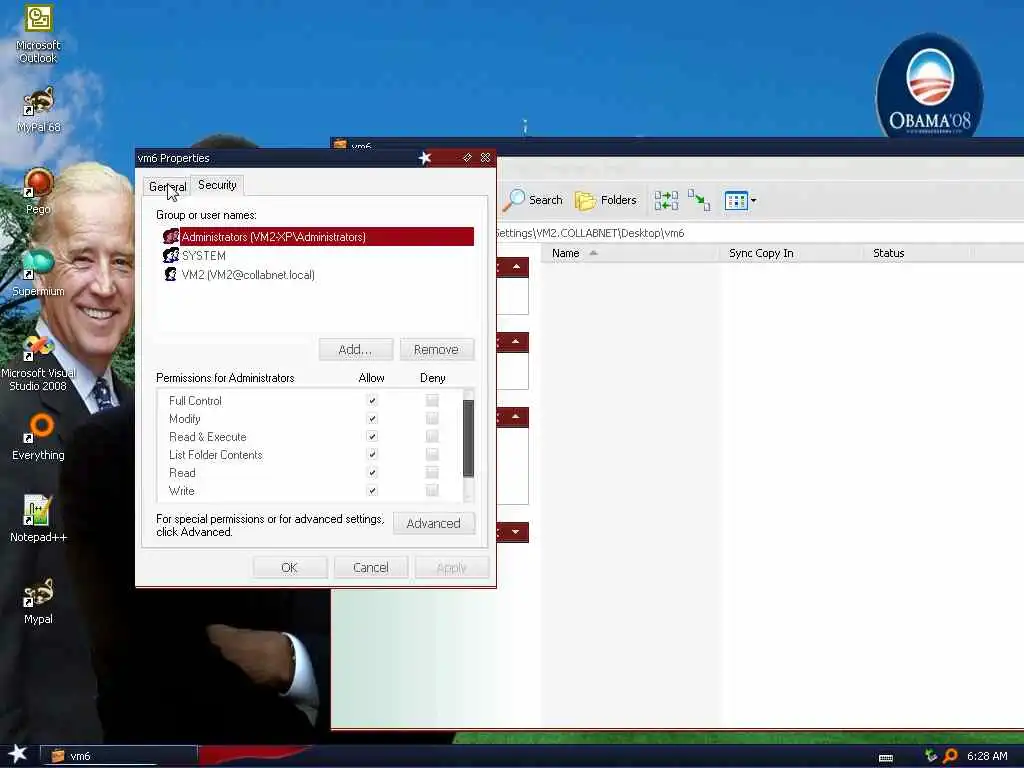Image resolution: width=1024 pixels, height=768 pixels.
Task: Click OK in vm6 Properties
Action: click(x=289, y=568)
